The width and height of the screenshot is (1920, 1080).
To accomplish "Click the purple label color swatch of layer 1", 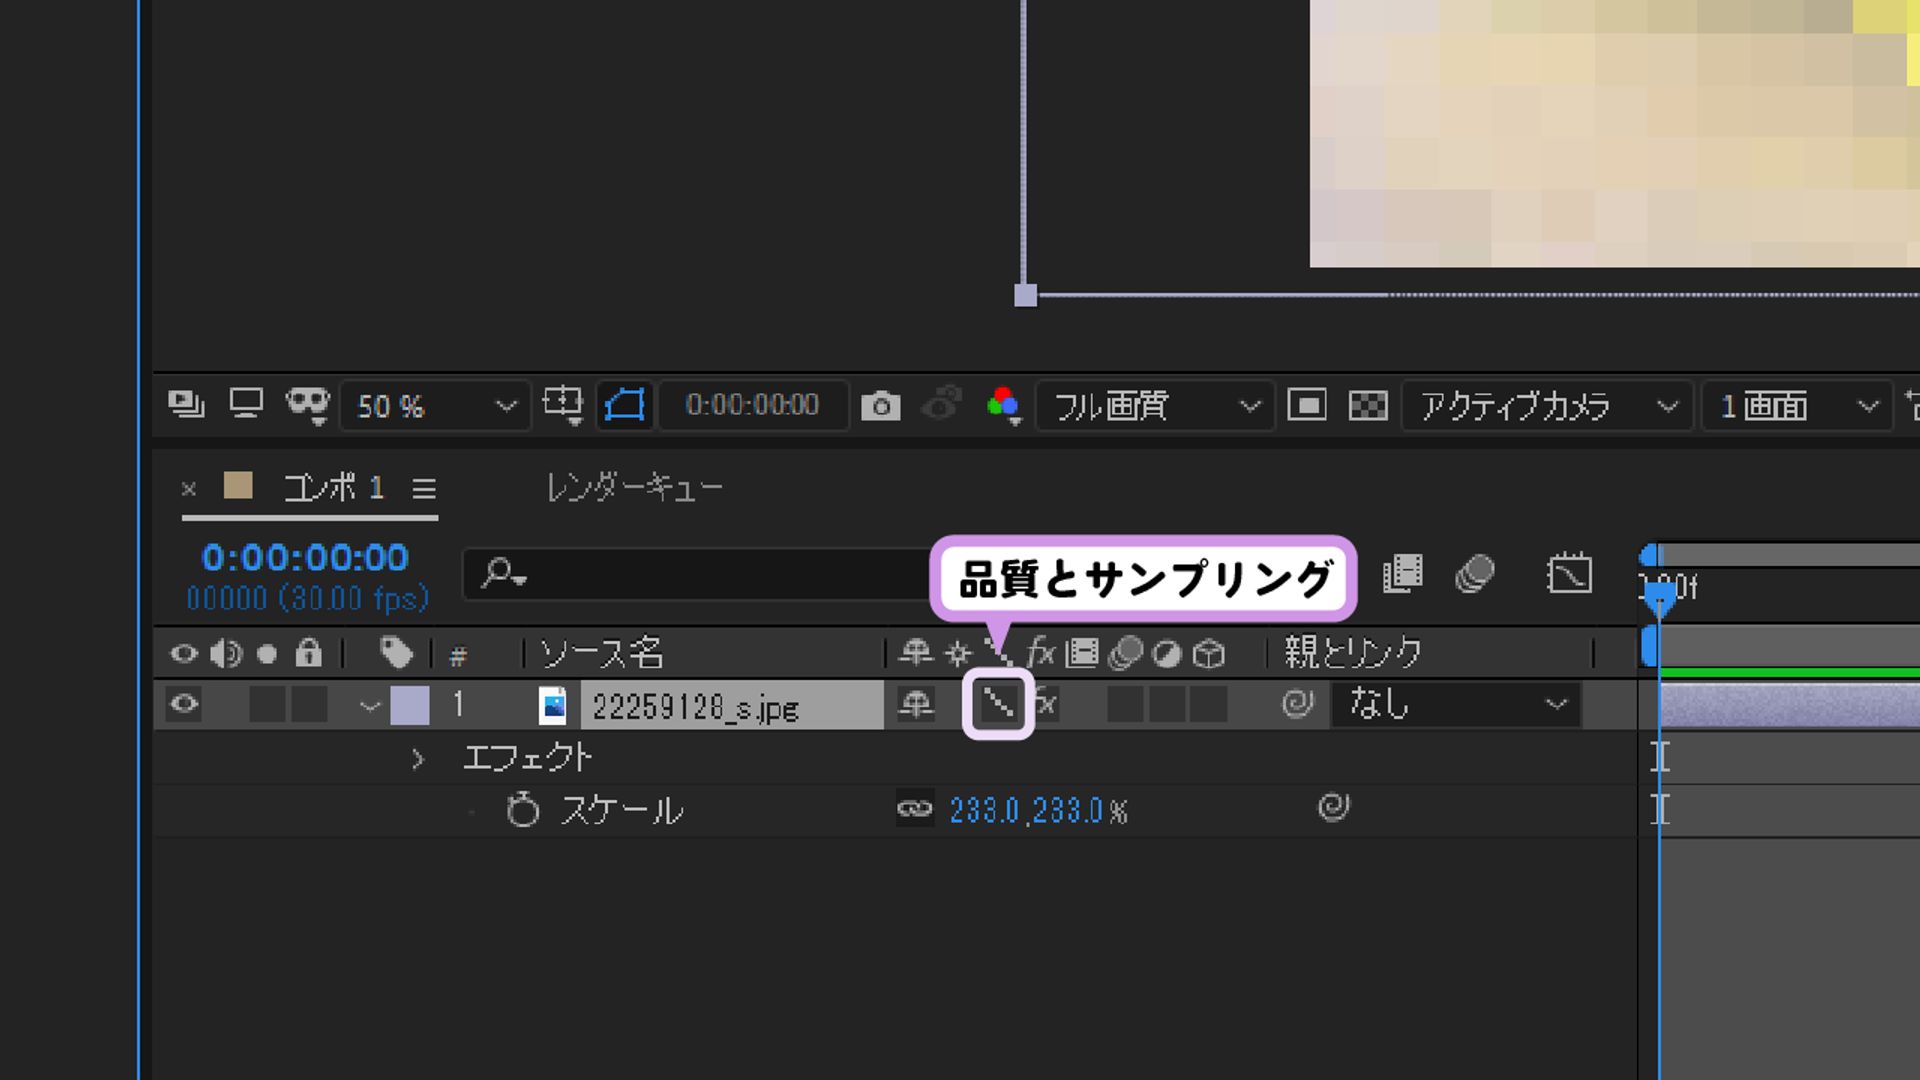I will 410,705.
